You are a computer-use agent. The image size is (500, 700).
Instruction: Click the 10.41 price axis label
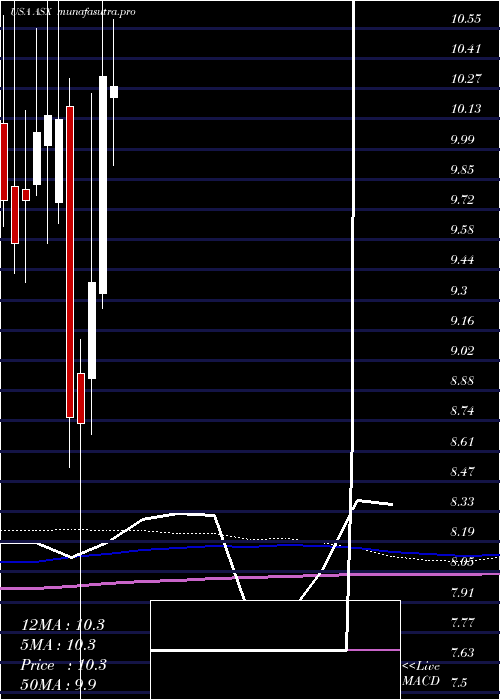pos(466,49)
